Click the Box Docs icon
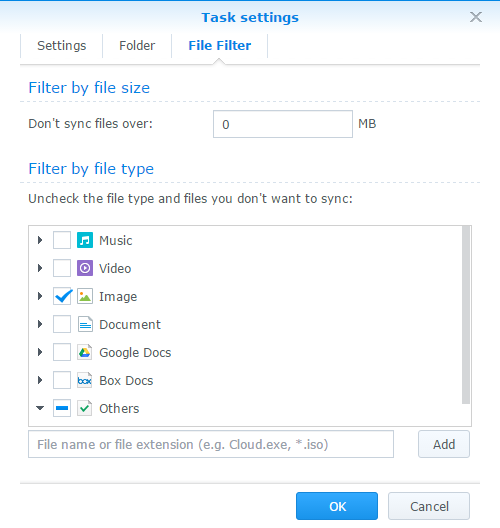 click(x=85, y=381)
